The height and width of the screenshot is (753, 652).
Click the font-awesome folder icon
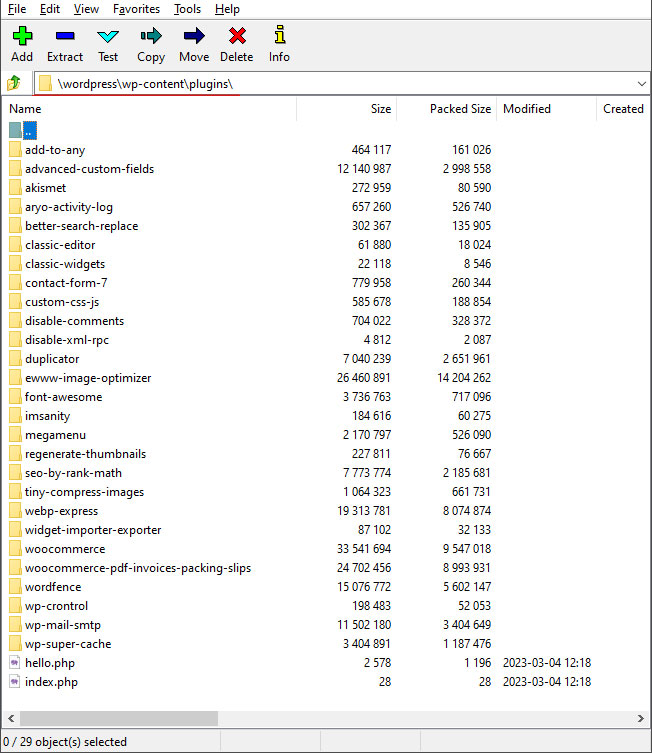pyautogui.click(x=15, y=397)
